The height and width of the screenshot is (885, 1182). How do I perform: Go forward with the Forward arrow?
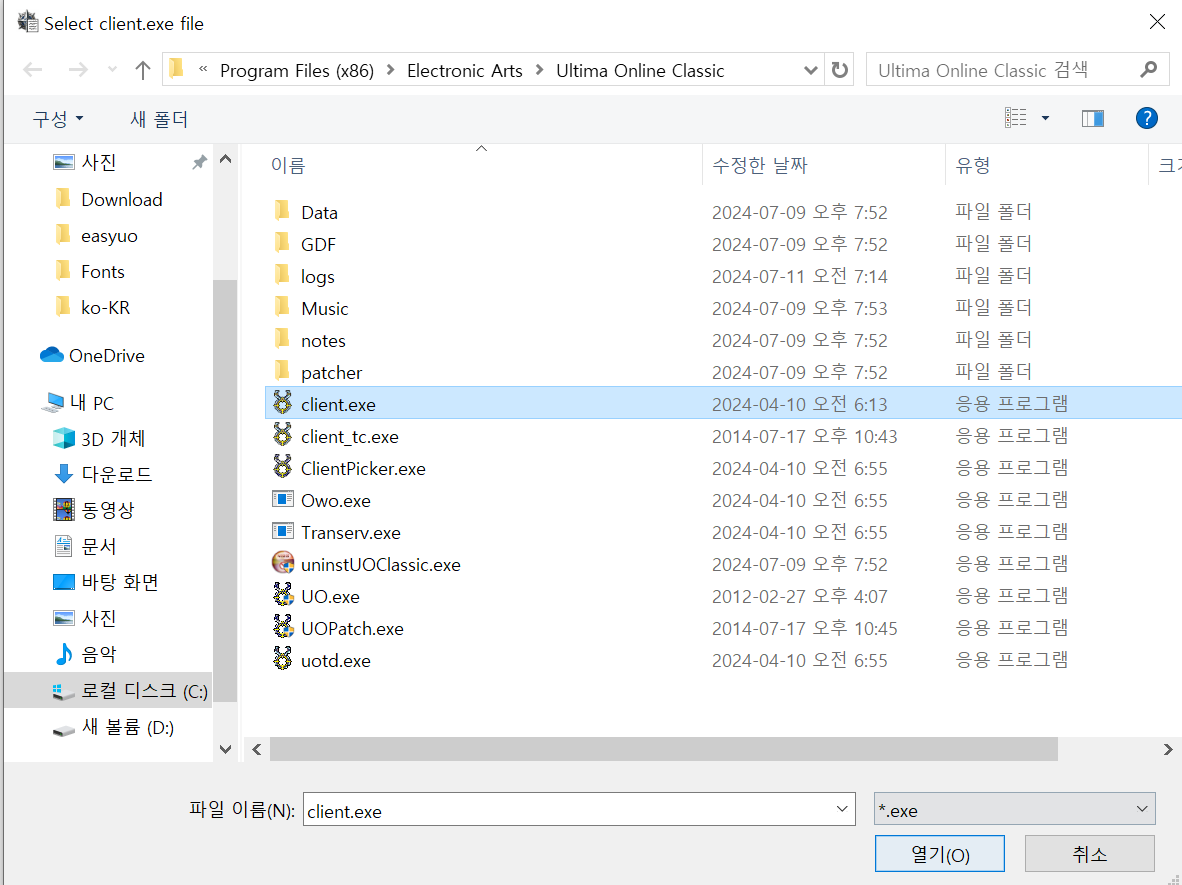click(78, 70)
